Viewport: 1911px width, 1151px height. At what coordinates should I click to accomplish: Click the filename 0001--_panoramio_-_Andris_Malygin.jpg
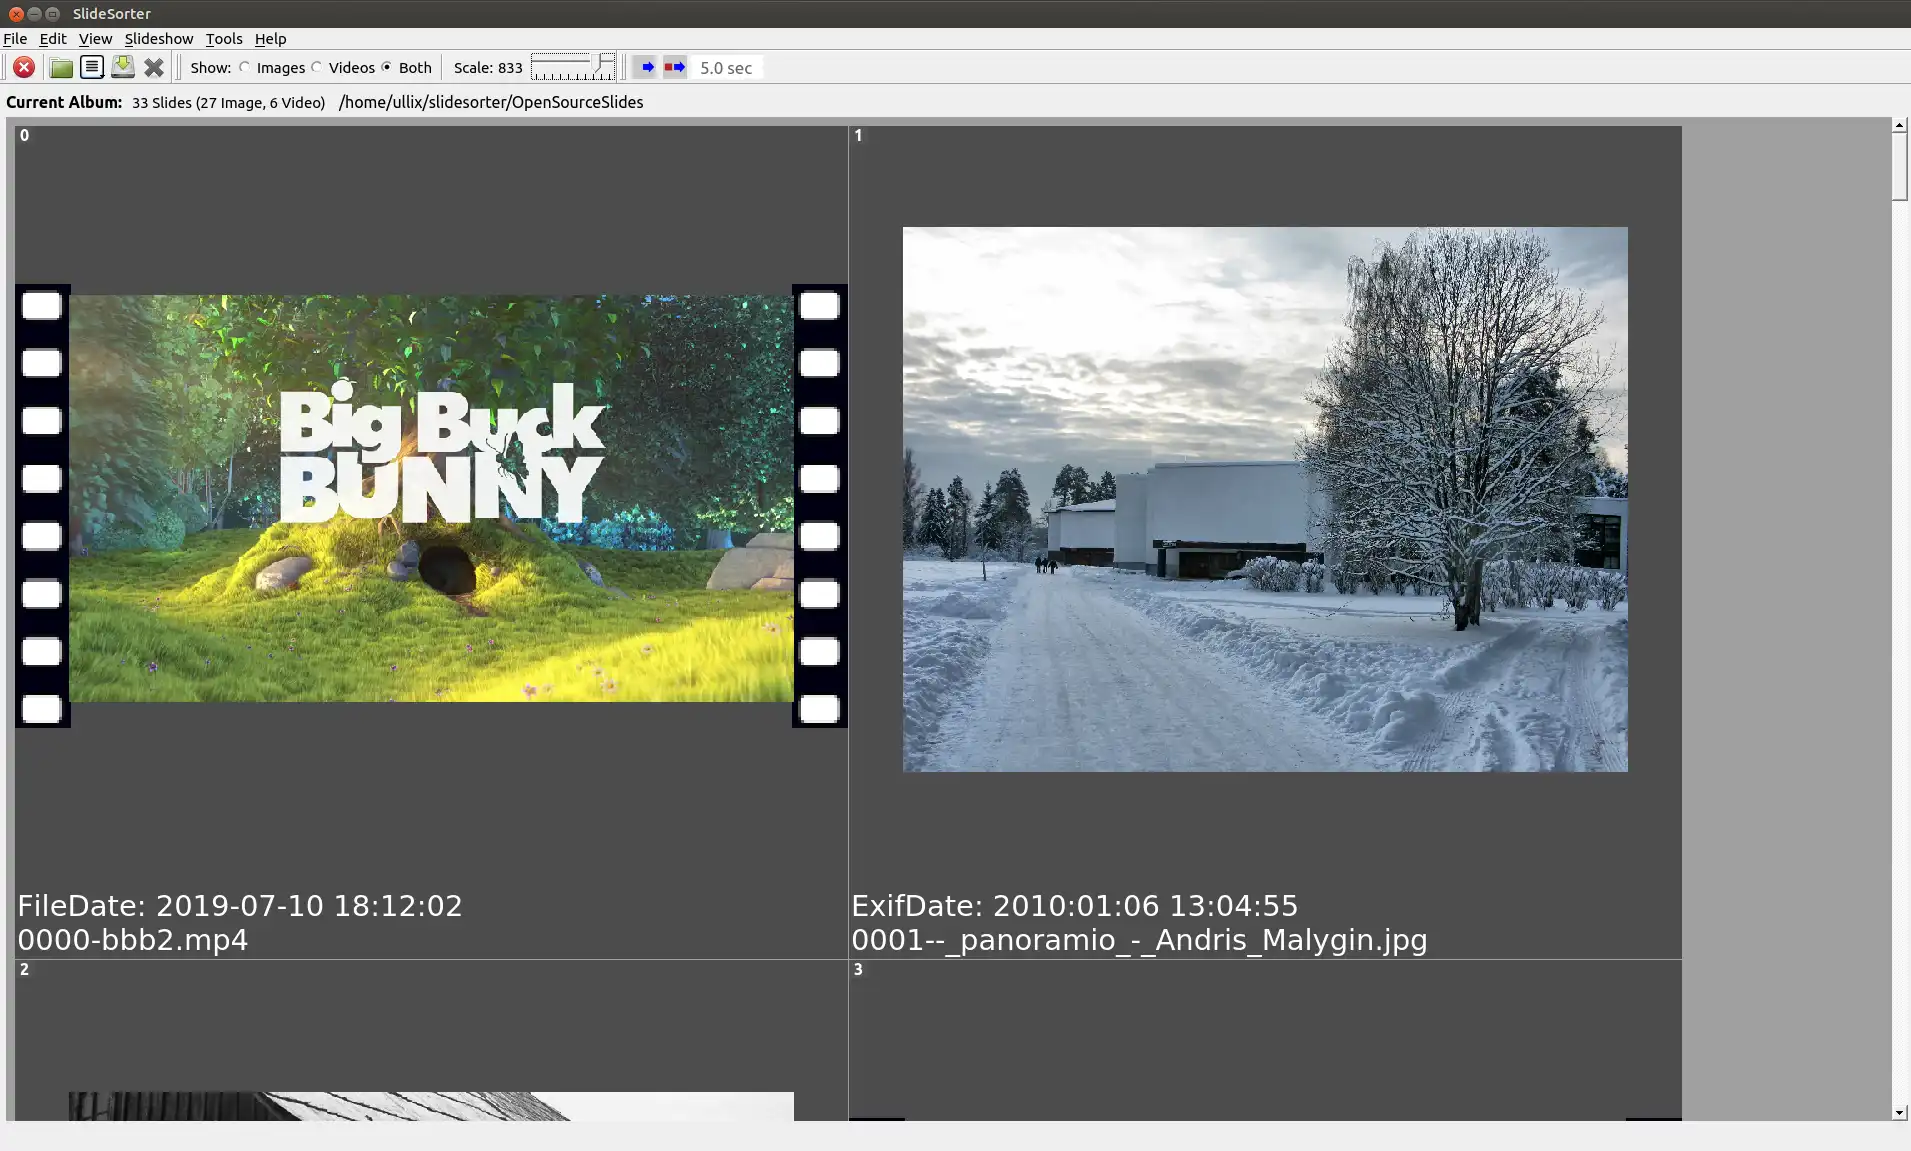coord(1139,940)
